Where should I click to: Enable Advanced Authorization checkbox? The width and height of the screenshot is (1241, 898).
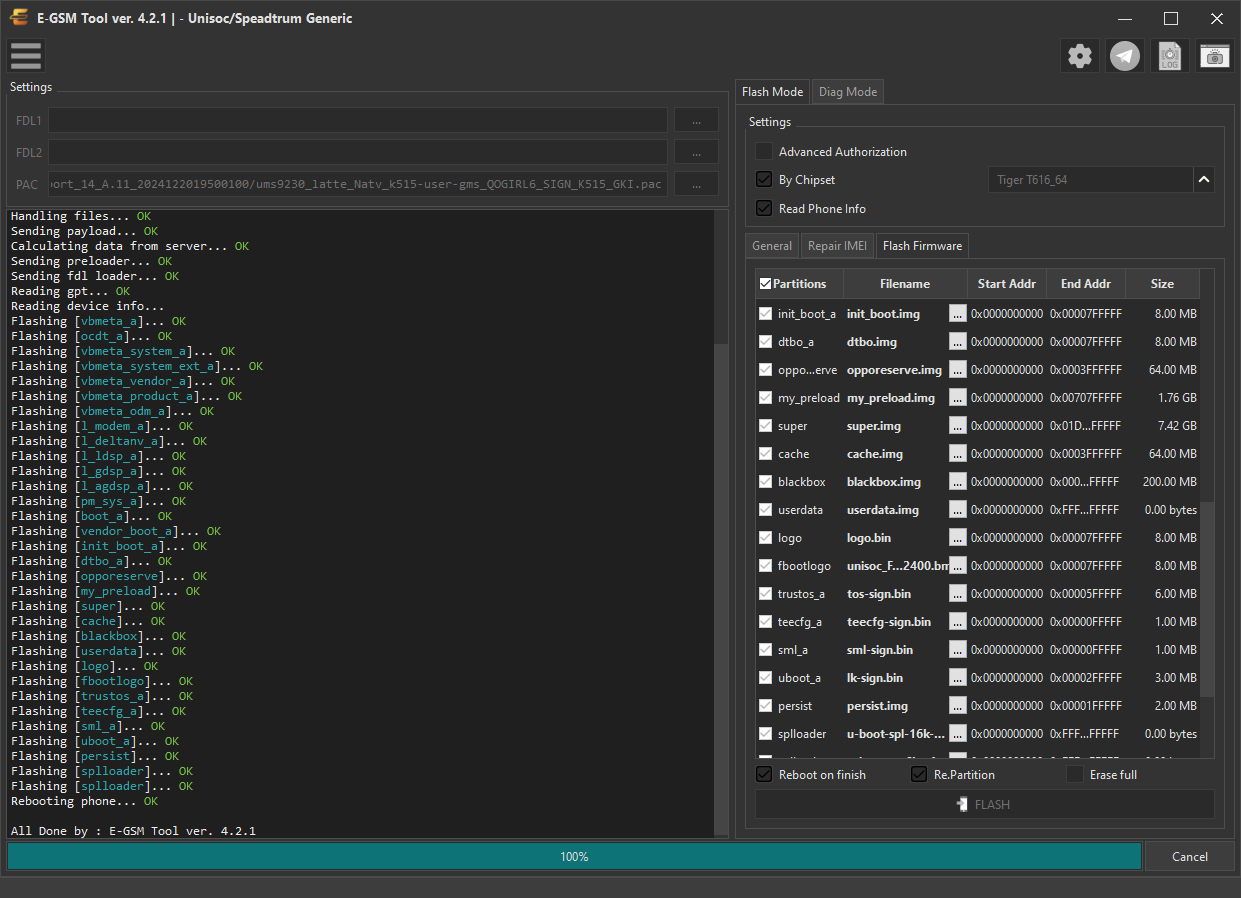click(764, 152)
